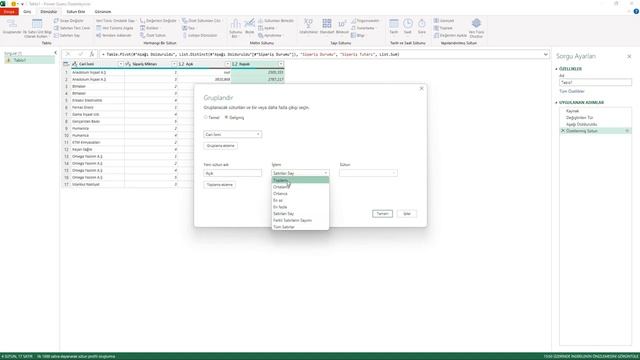Click the Veri Türü Oluştur icon
Image resolution: width=640 pixels, height=360 pixels.
tap(476, 28)
